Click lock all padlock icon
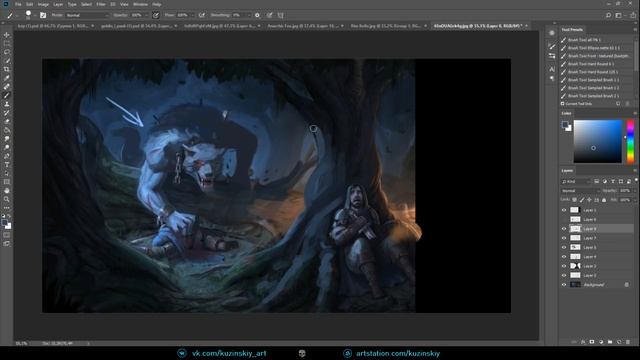This screenshot has height=360, width=640. [x=604, y=200]
